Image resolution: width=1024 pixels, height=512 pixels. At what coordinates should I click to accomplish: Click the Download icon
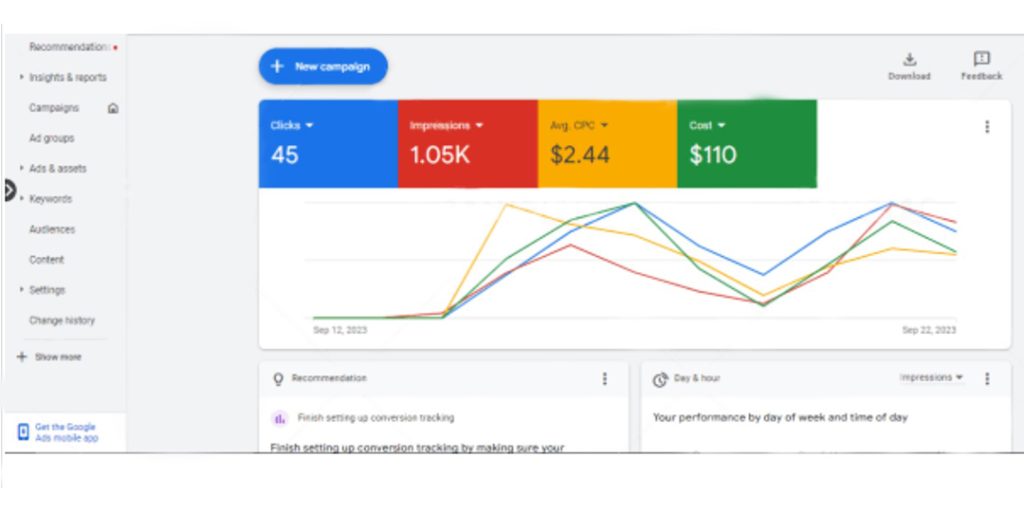pos(909,59)
